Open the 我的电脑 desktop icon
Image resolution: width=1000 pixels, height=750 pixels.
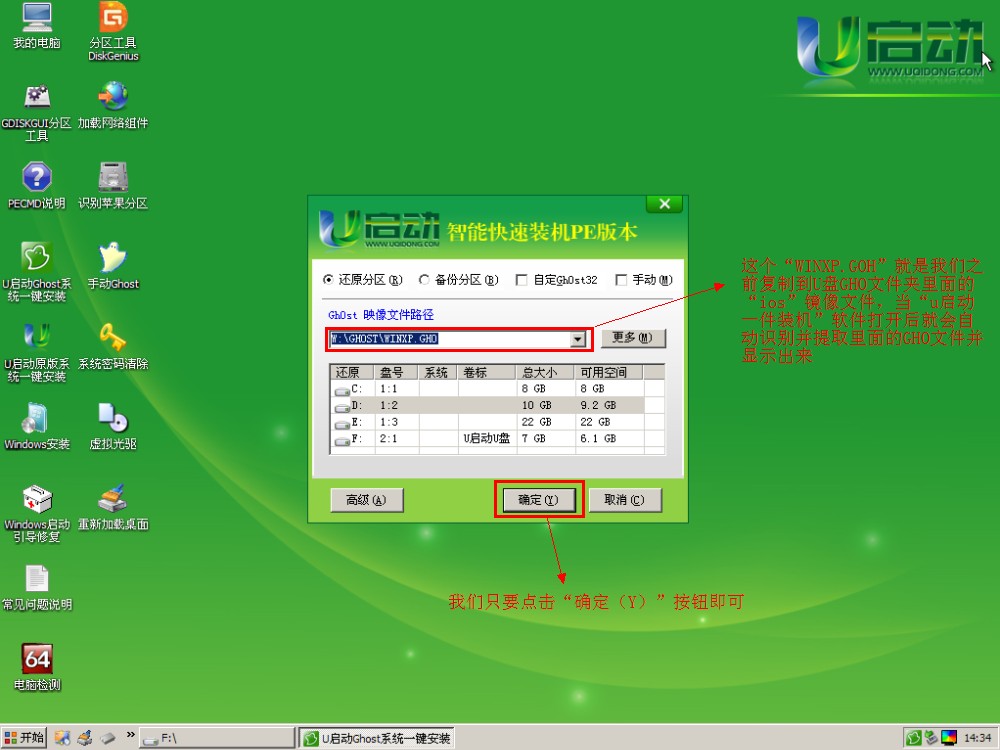pyautogui.click(x=37, y=26)
